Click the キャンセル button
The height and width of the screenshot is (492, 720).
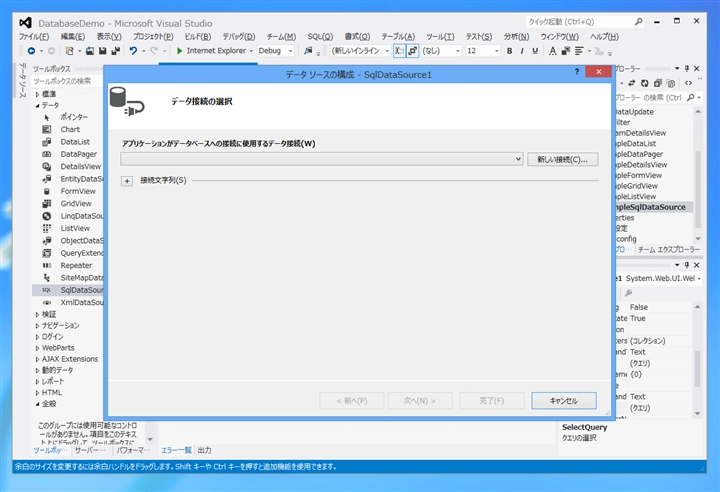click(x=564, y=401)
